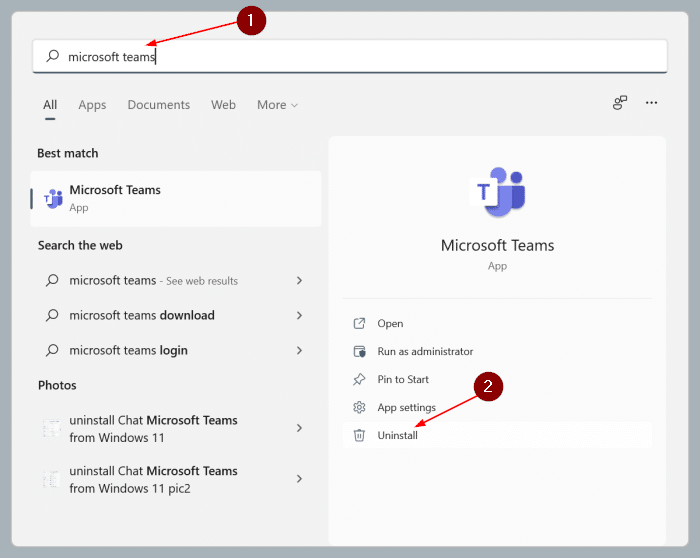Switch to the All tab
This screenshot has height=558, width=700.
tap(50, 105)
